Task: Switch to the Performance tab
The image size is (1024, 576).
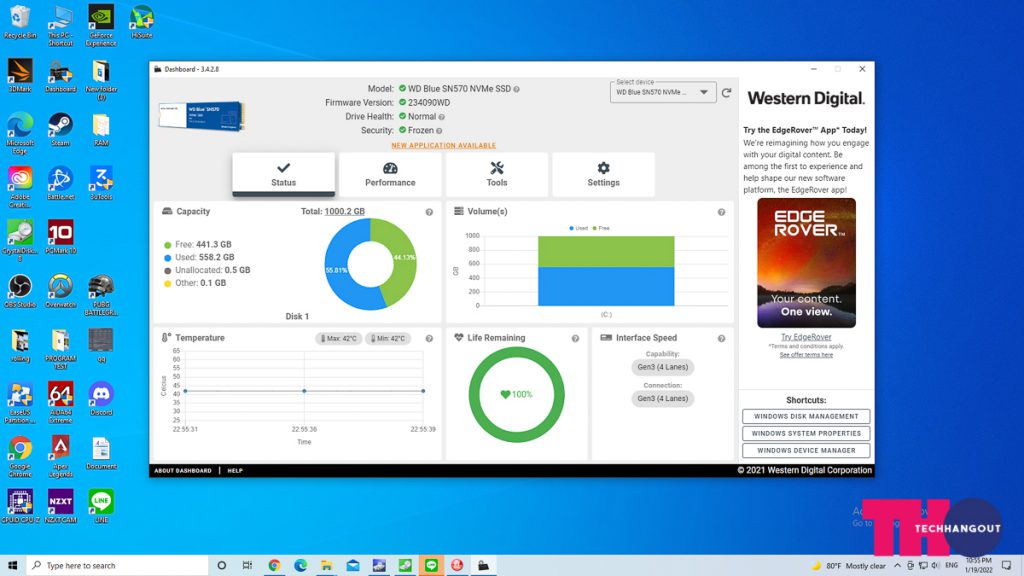Action: tap(390, 174)
